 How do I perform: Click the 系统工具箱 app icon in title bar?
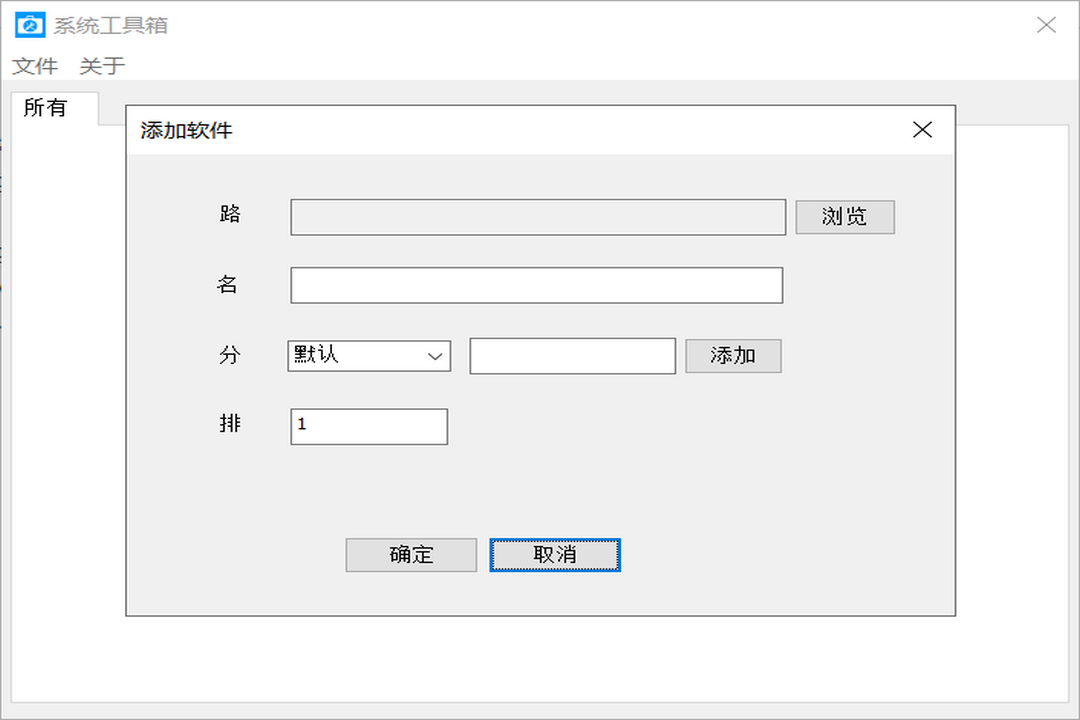29,24
